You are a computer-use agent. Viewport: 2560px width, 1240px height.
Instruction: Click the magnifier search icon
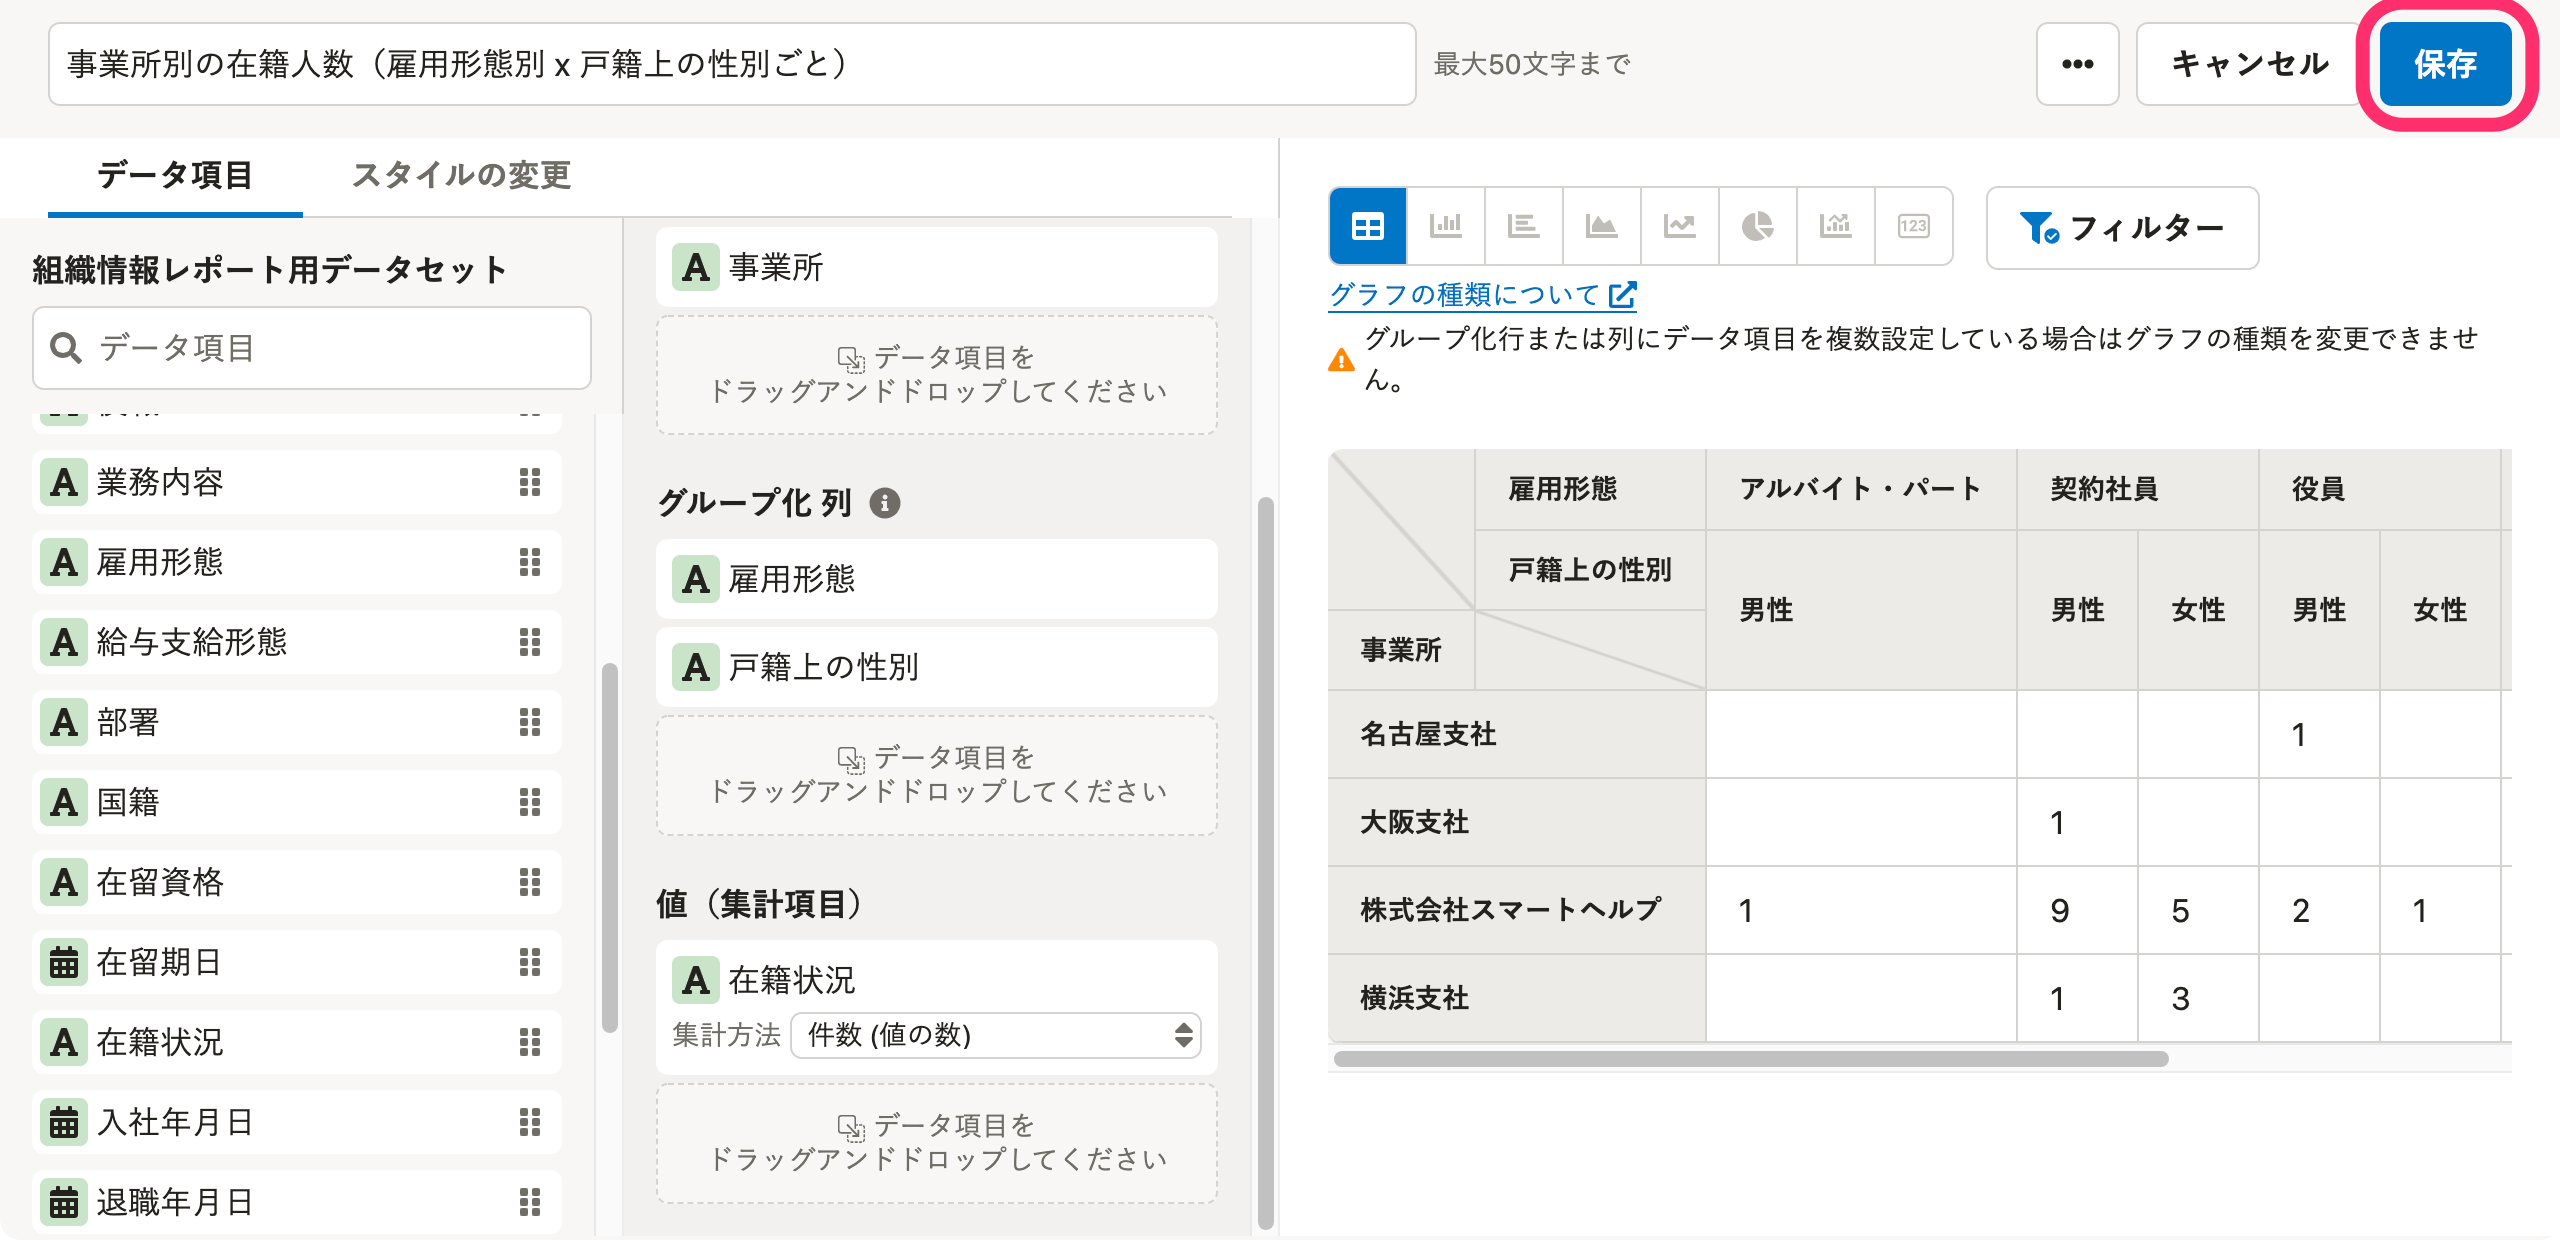[66, 348]
